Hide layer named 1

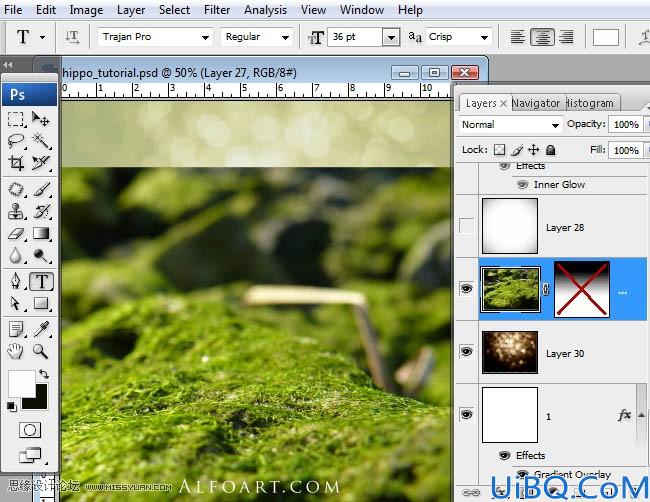coord(466,415)
